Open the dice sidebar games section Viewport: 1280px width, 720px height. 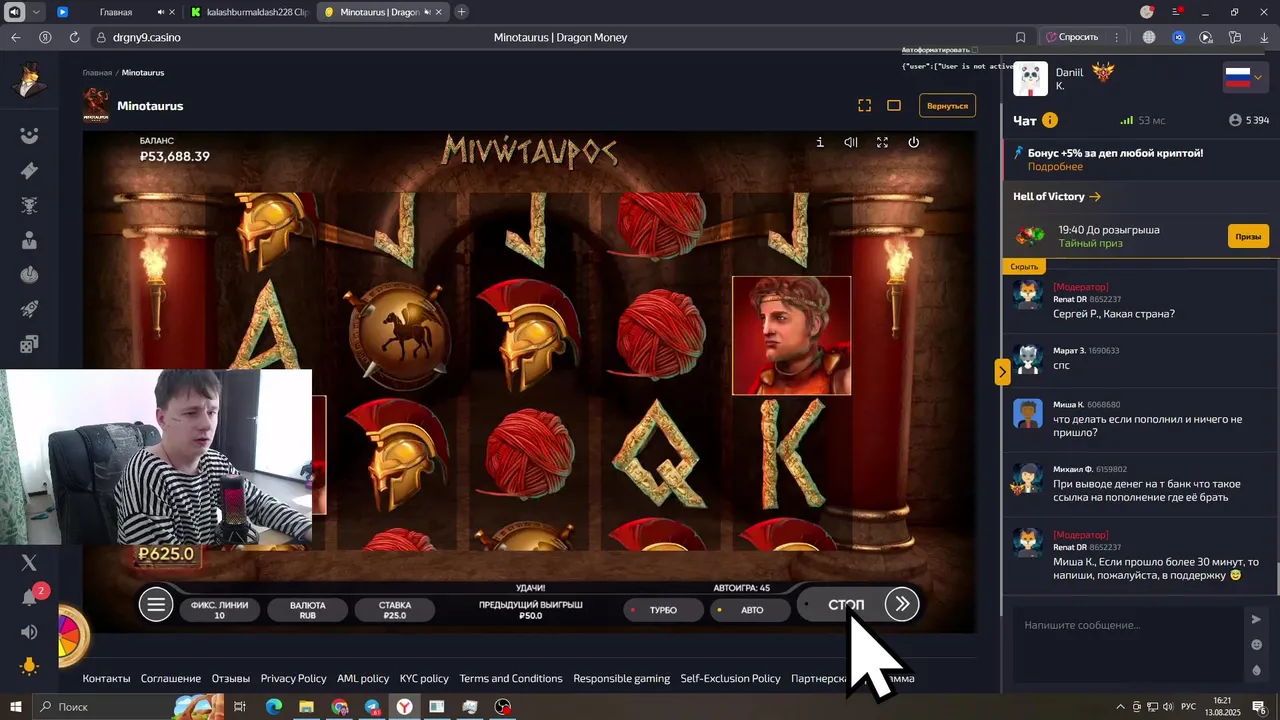(x=29, y=344)
